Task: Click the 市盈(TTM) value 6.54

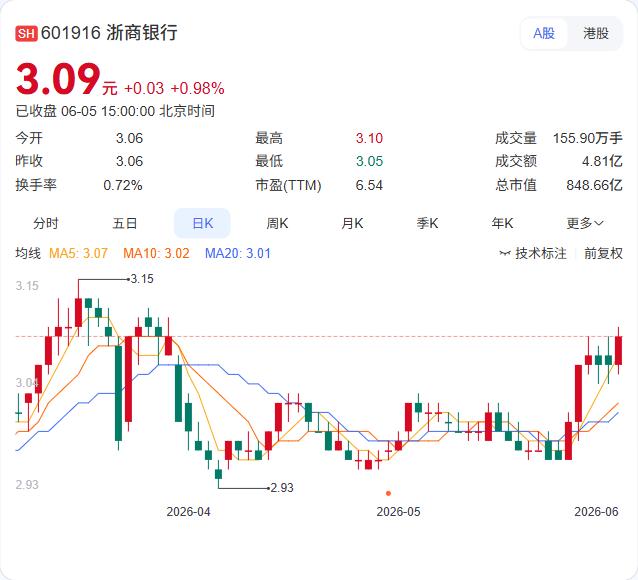Action: pos(369,185)
